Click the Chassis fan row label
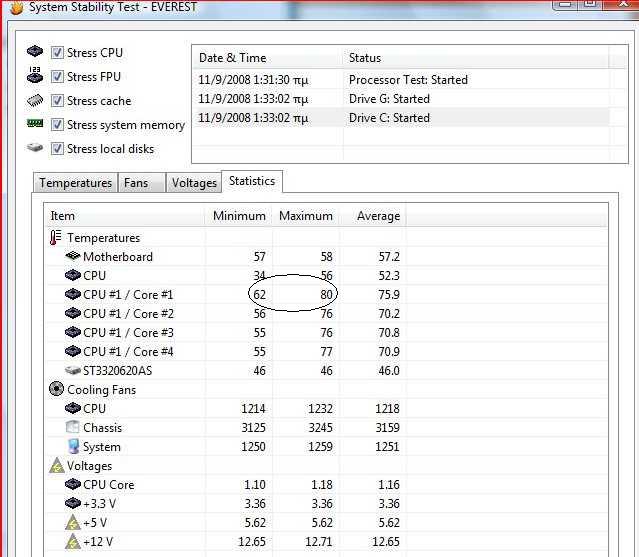 tap(102, 427)
